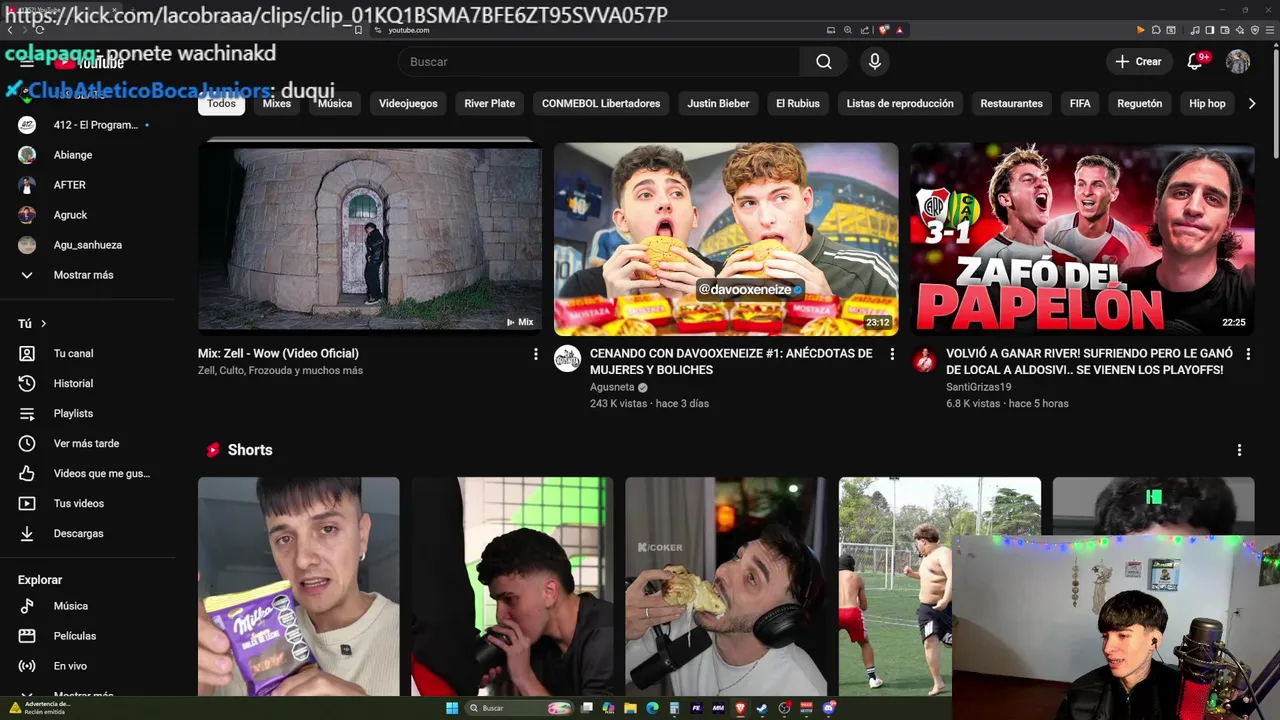Image resolution: width=1280 pixels, height=720 pixels.
Task: Open the account avatar menu
Action: (x=1238, y=62)
